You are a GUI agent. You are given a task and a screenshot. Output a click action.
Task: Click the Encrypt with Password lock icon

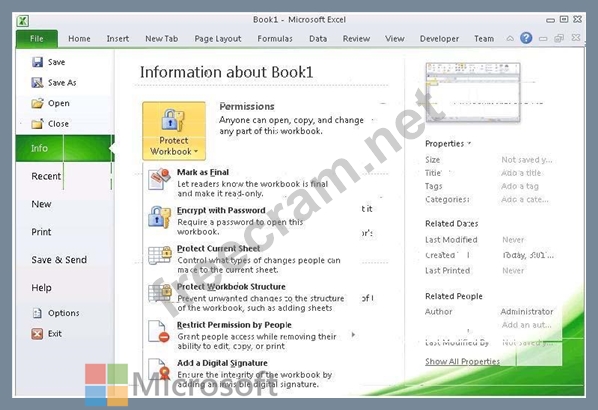[x=159, y=217]
